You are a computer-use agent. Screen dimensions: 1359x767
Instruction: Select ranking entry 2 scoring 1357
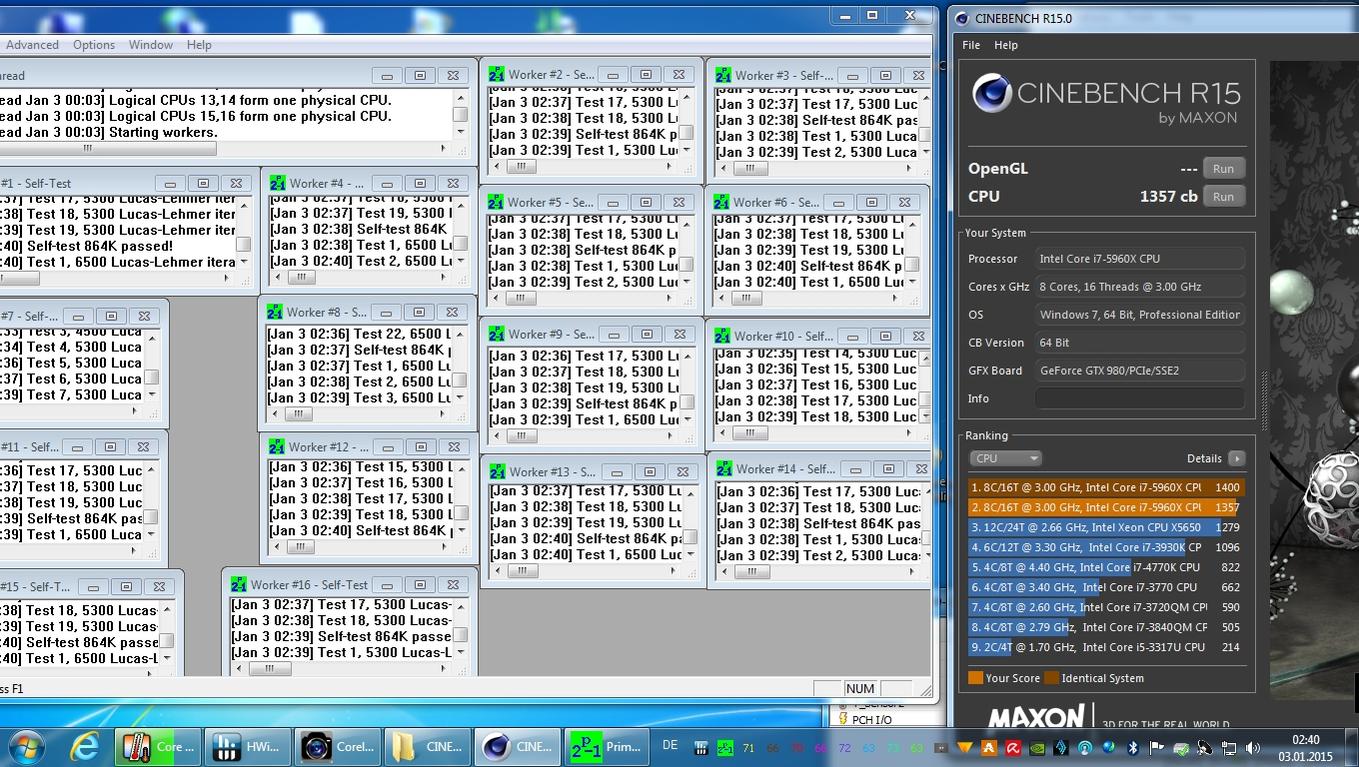pos(1106,507)
